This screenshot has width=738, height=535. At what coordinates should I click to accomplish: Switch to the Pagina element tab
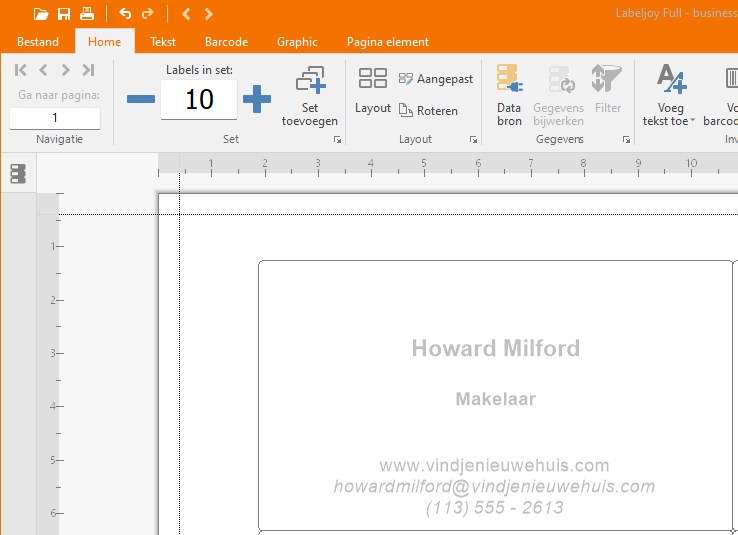(x=388, y=42)
